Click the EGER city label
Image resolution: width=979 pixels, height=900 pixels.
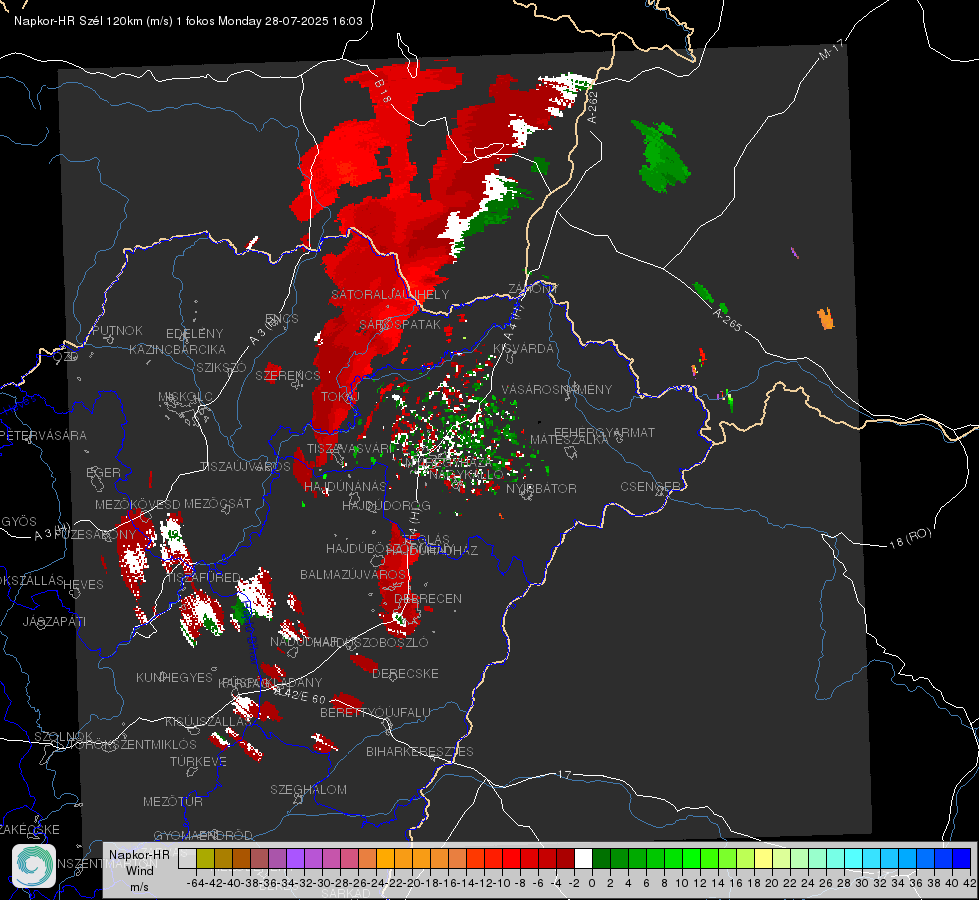(103, 472)
